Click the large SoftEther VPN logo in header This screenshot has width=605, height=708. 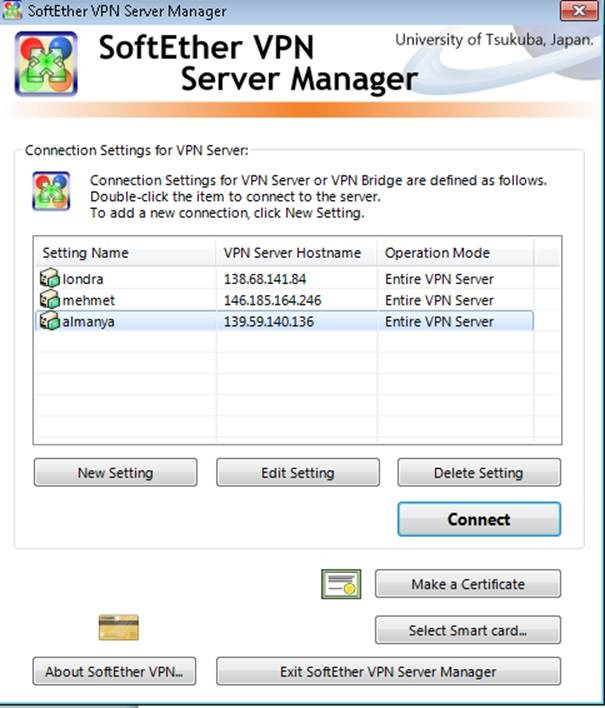click(46, 64)
